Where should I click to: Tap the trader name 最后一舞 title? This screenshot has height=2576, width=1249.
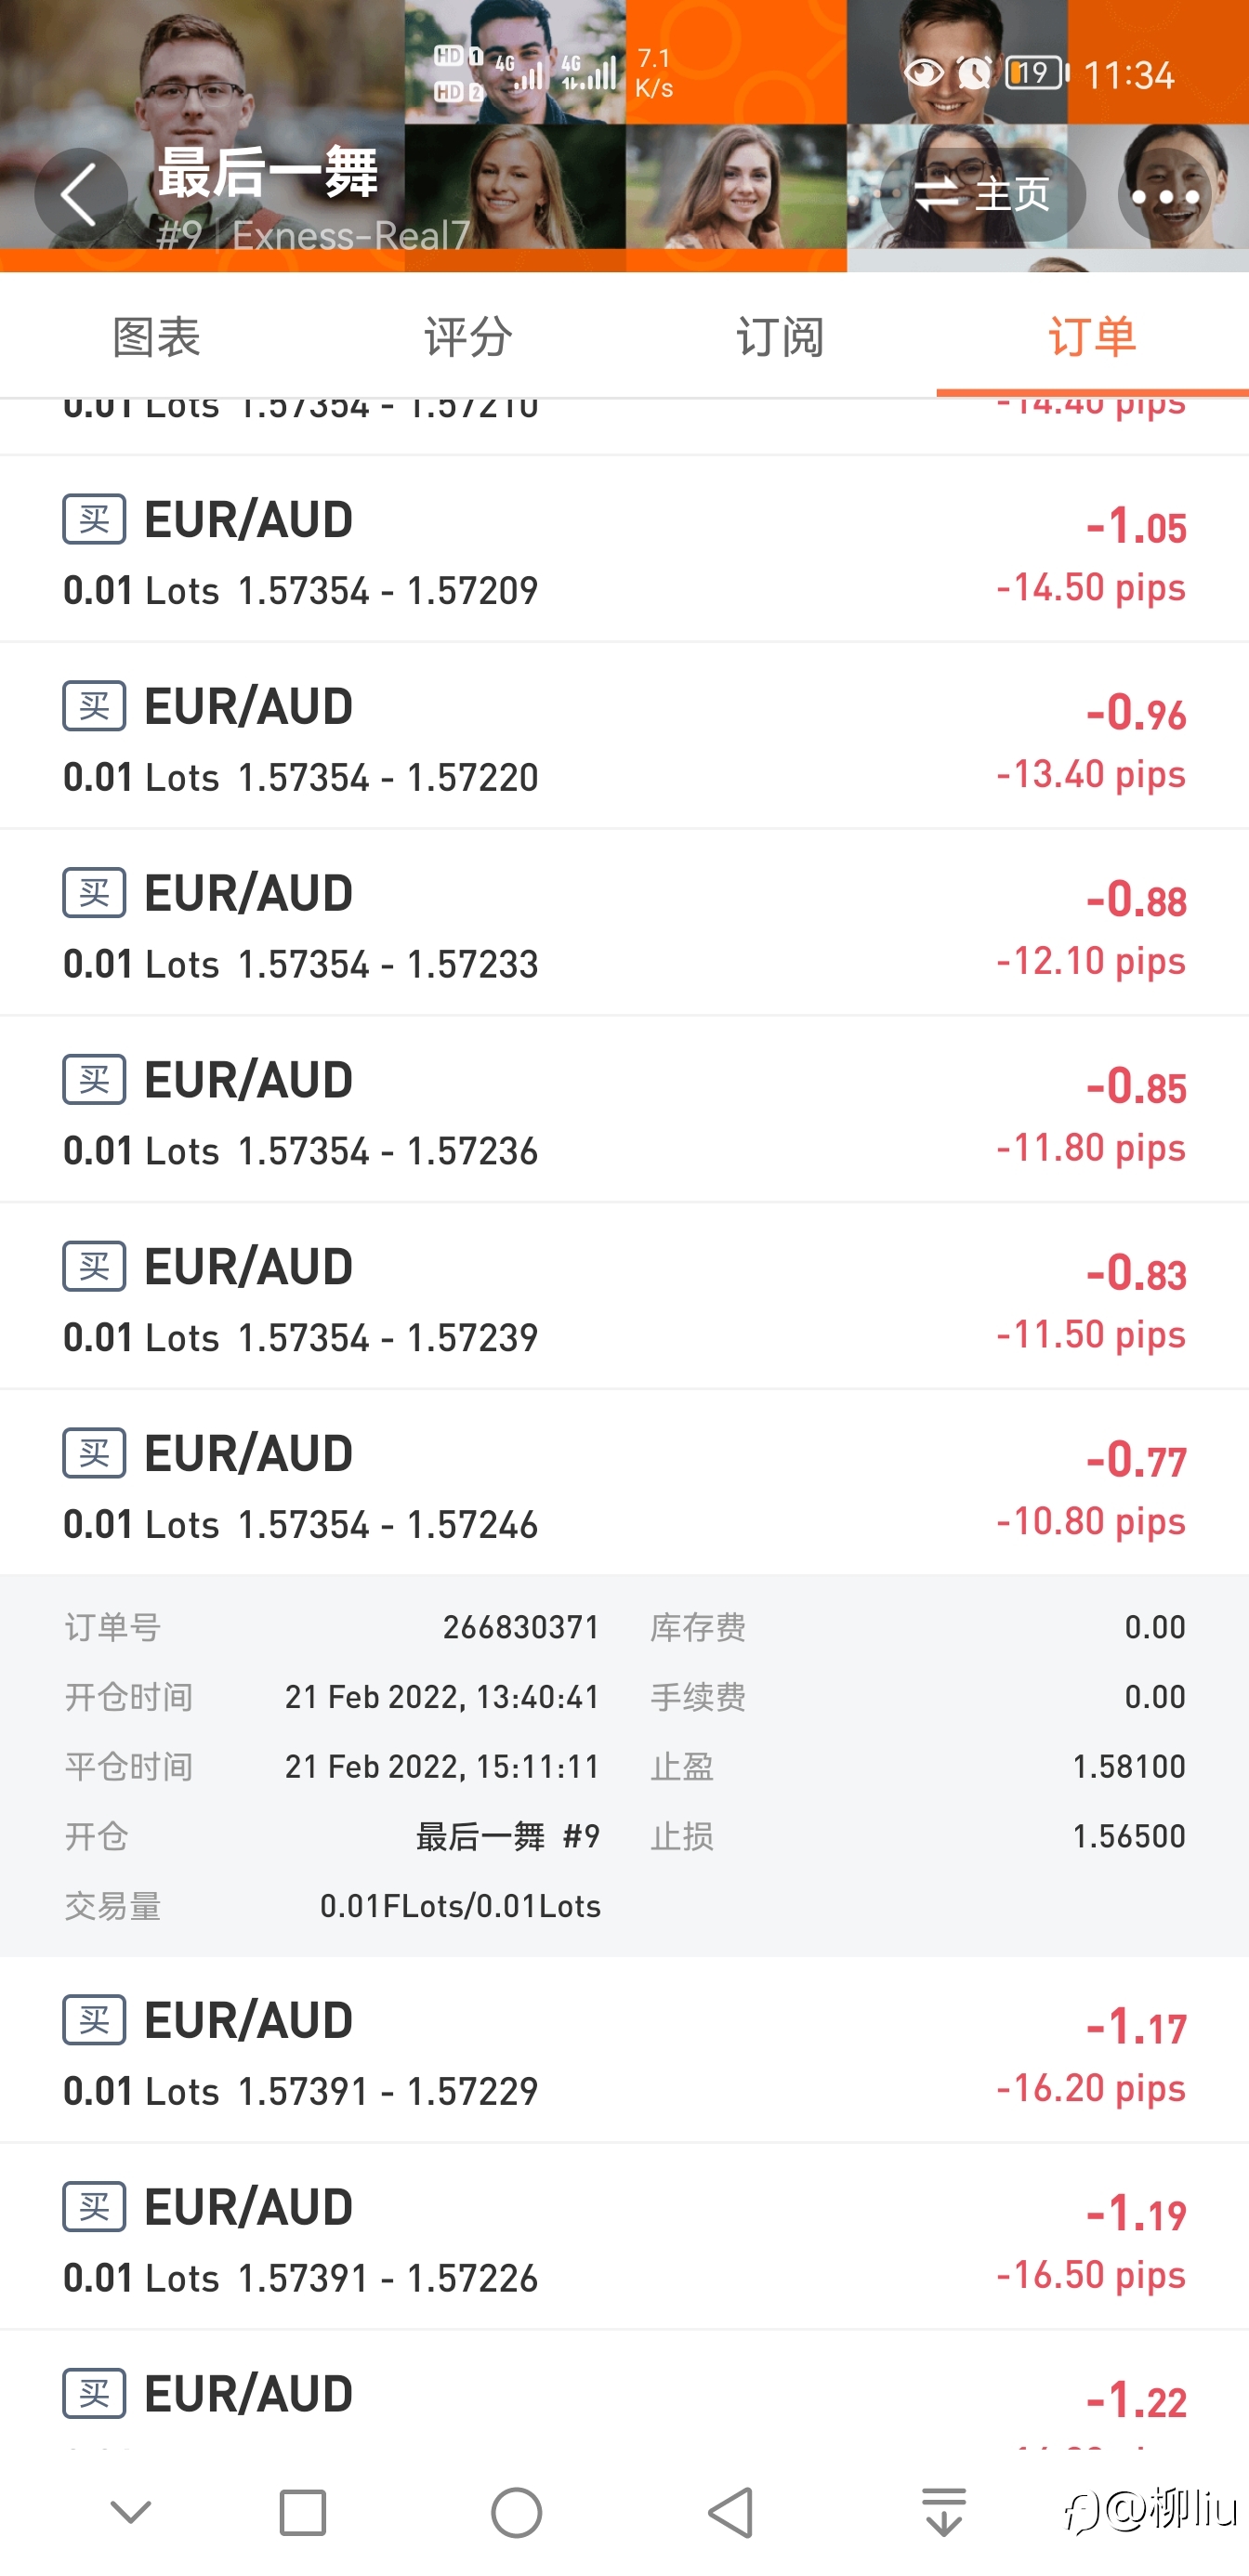click(x=267, y=172)
